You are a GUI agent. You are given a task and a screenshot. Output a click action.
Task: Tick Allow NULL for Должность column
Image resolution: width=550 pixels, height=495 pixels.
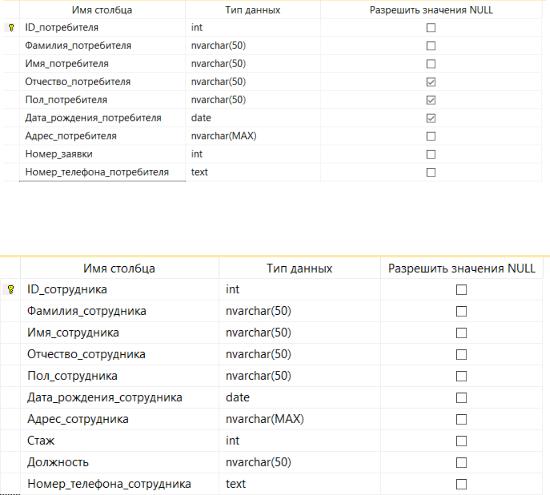(x=461, y=463)
